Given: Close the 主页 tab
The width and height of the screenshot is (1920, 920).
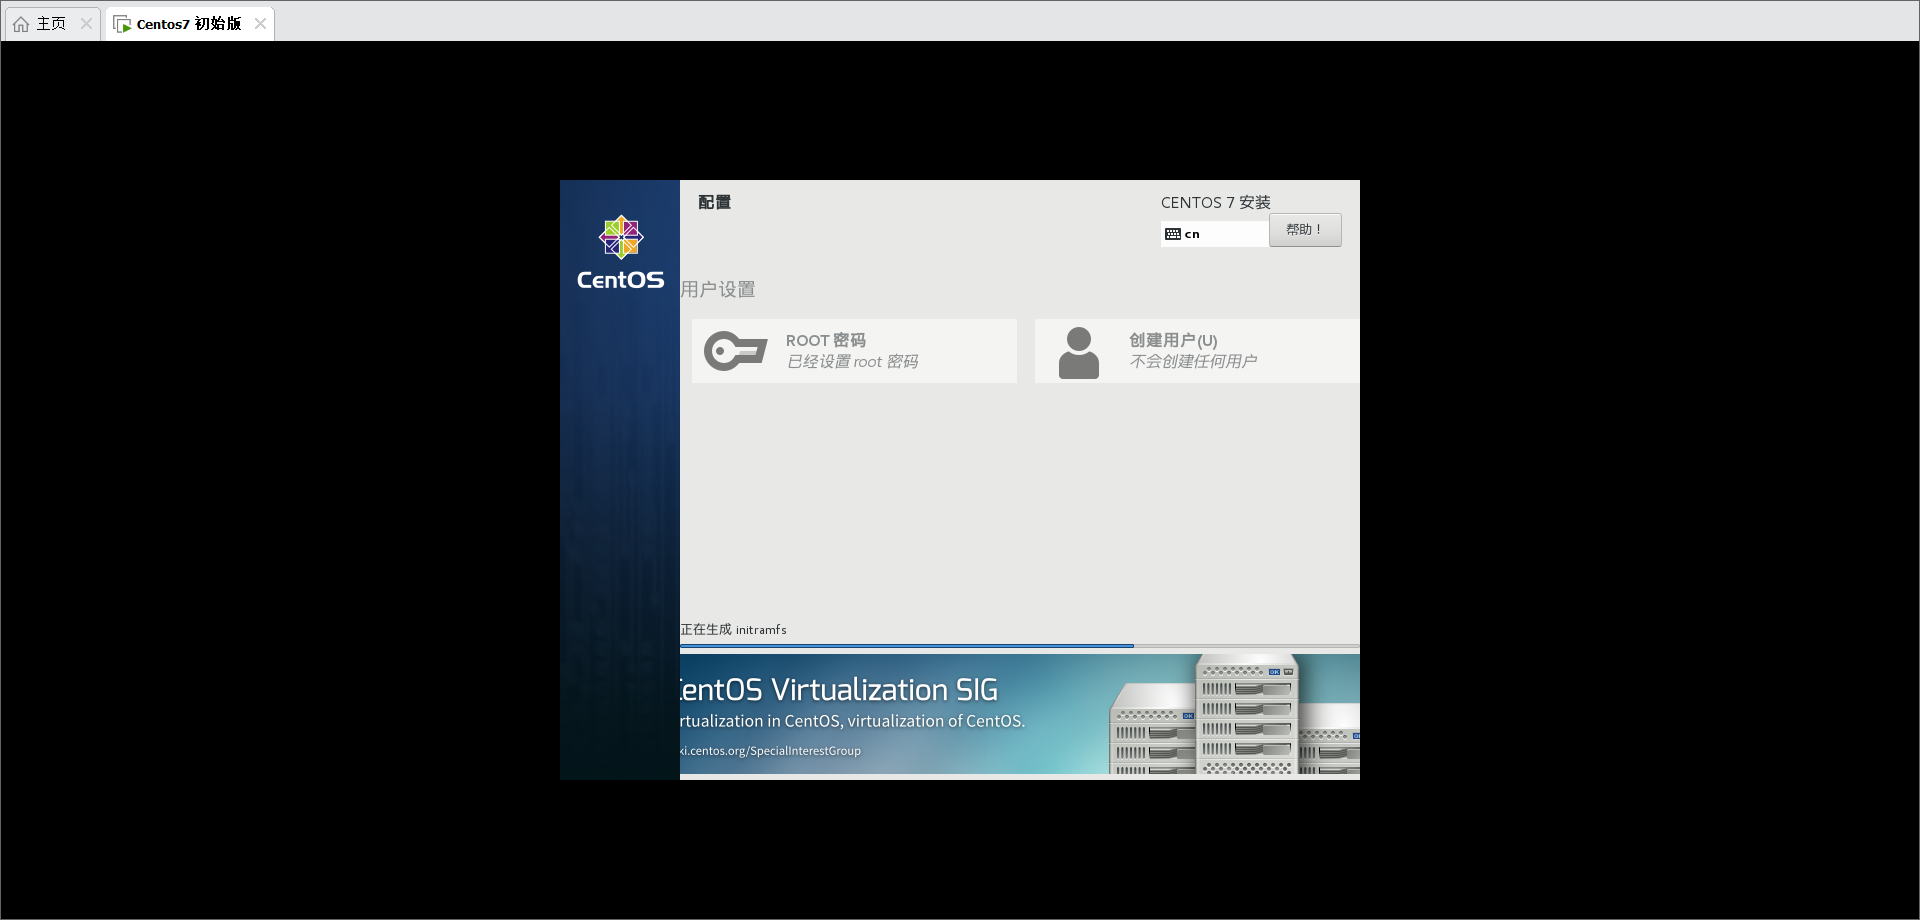Looking at the screenshot, I should (86, 24).
